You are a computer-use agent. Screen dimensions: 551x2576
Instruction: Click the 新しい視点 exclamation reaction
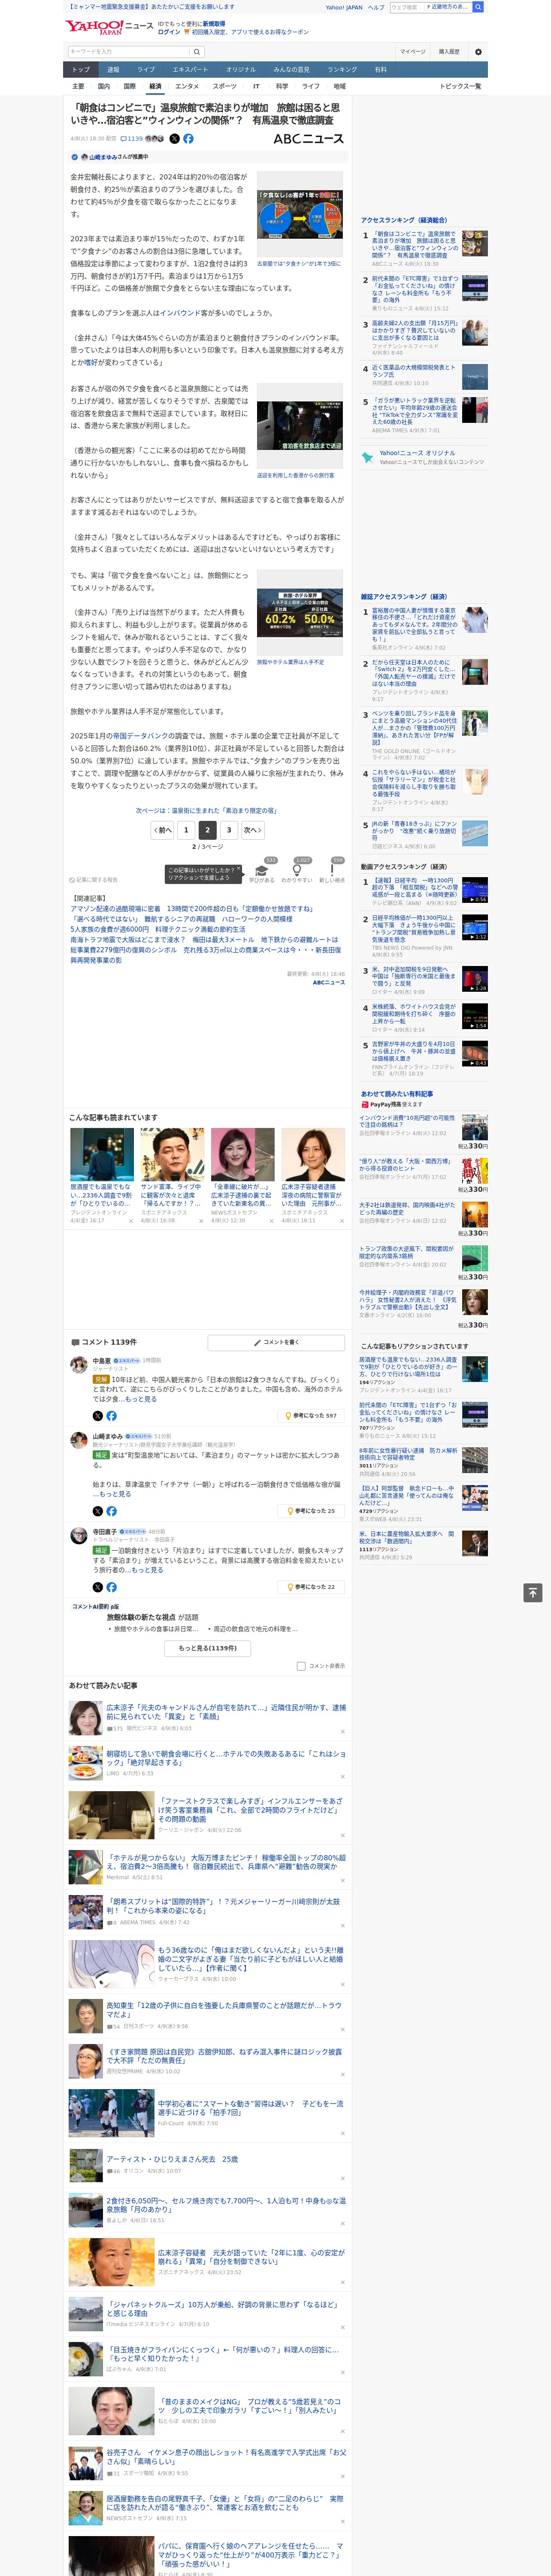[x=332, y=873]
